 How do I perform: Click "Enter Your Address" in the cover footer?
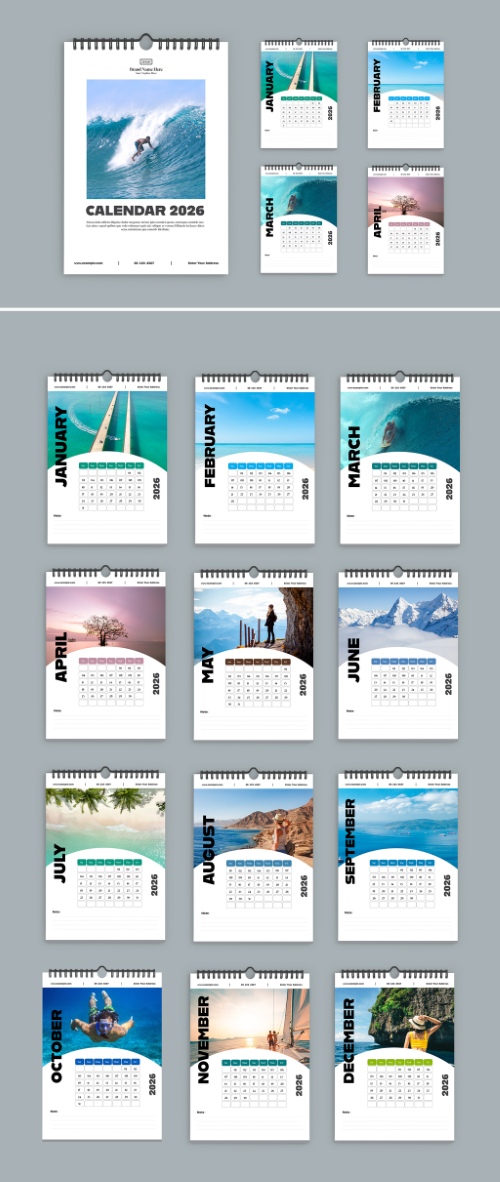tap(203, 263)
